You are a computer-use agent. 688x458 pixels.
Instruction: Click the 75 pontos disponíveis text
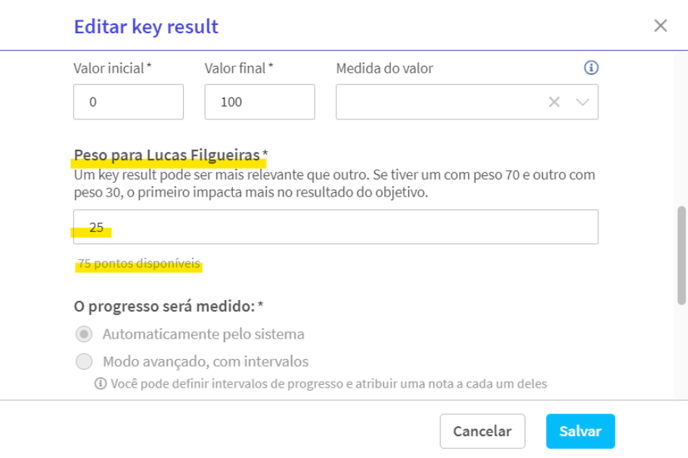point(139,264)
